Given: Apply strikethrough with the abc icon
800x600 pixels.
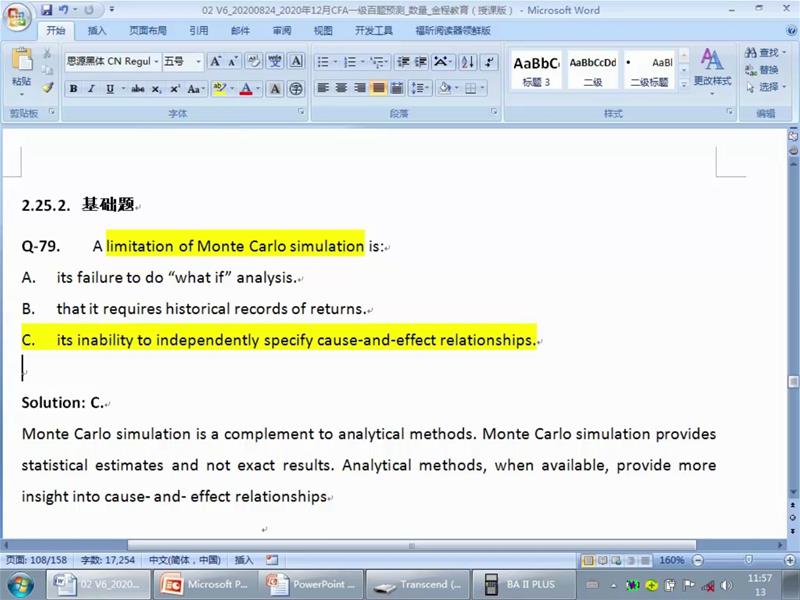Looking at the screenshot, I should pos(138,89).
